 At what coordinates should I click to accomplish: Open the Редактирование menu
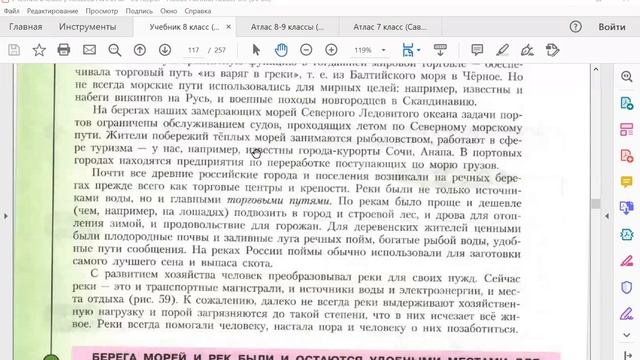(52, 11)
